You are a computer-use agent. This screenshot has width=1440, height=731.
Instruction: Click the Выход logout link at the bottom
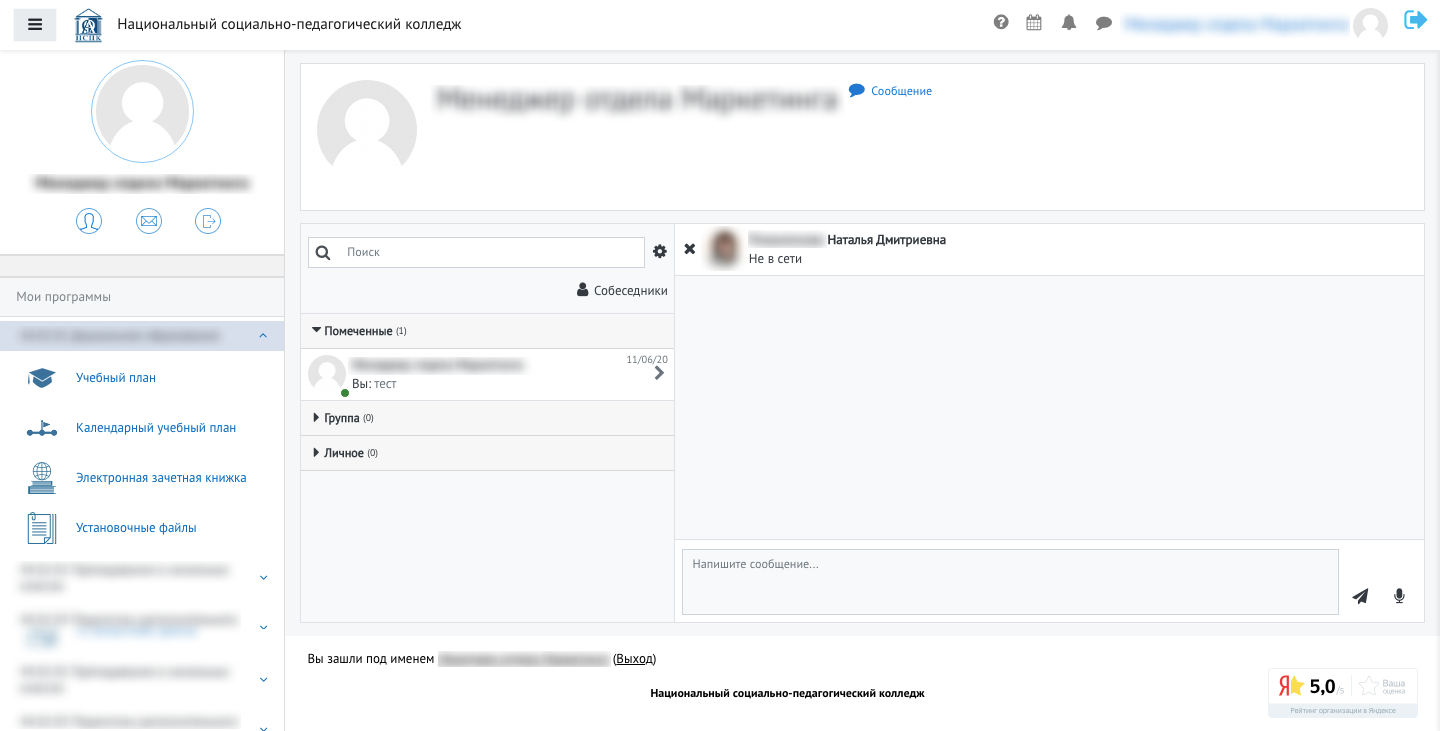pyautogui.click(x=634, y=658)
